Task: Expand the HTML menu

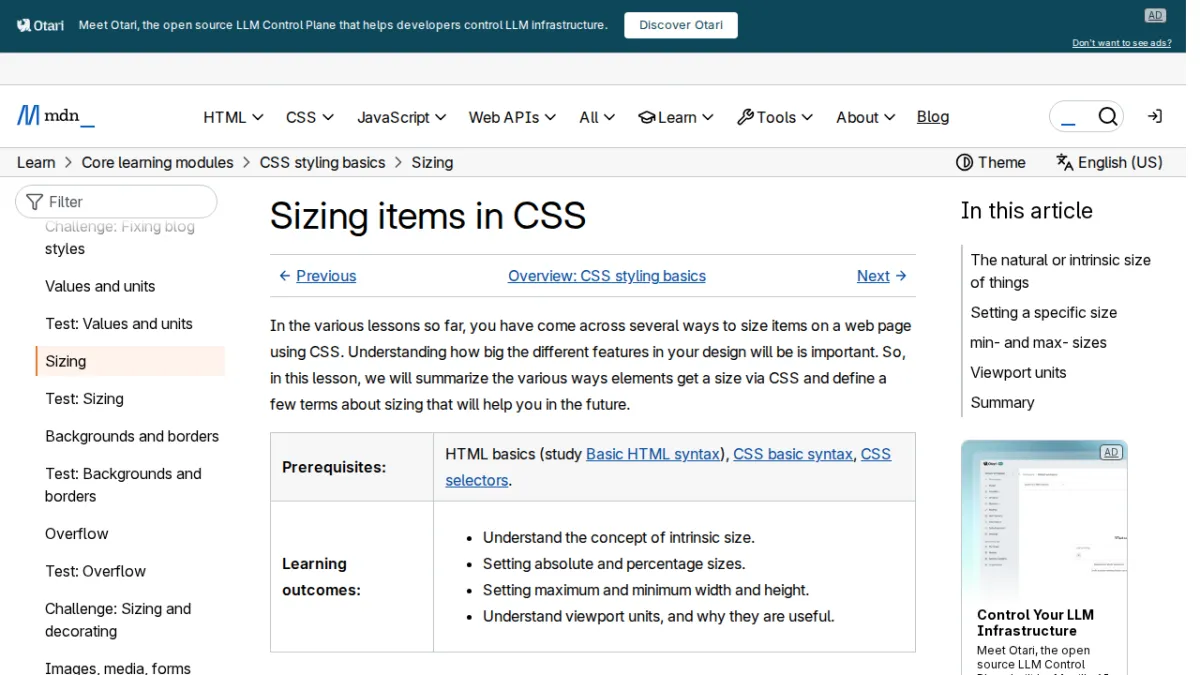Action: (233, 117)
